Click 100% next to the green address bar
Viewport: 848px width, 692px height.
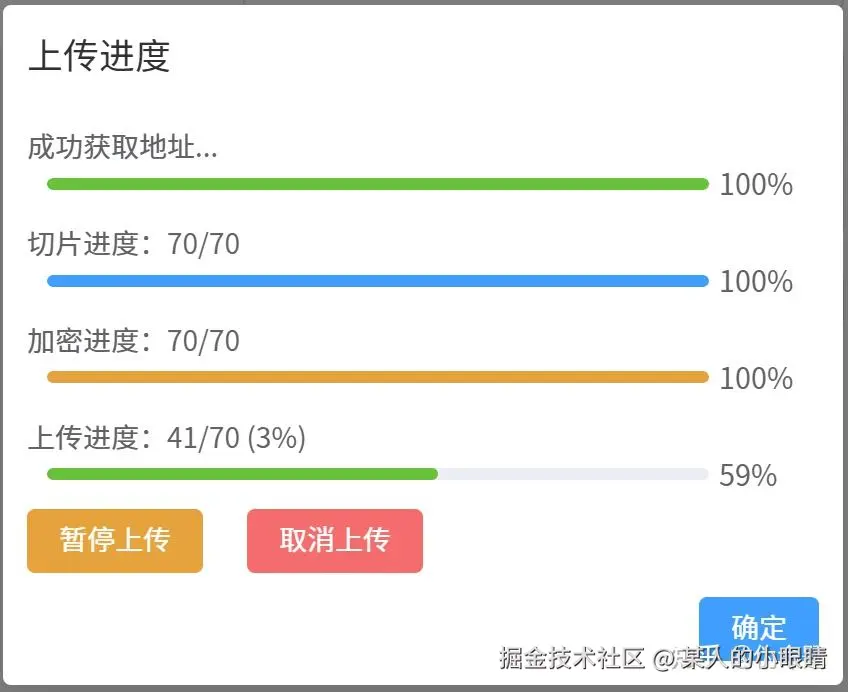pyautogui.click(x=756, y=185)
